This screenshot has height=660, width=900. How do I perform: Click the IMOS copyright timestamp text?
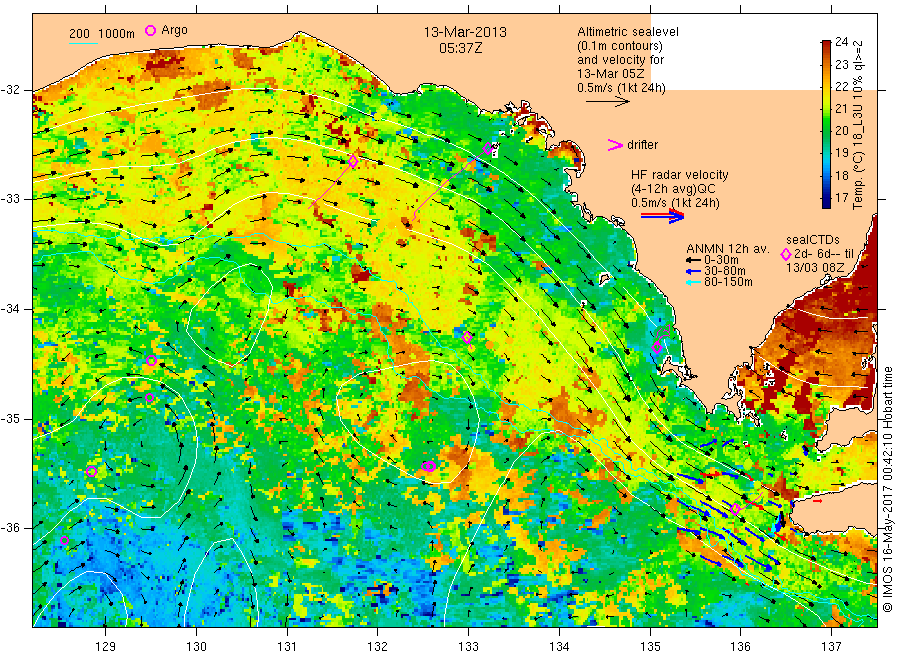(x=888, y=489)
